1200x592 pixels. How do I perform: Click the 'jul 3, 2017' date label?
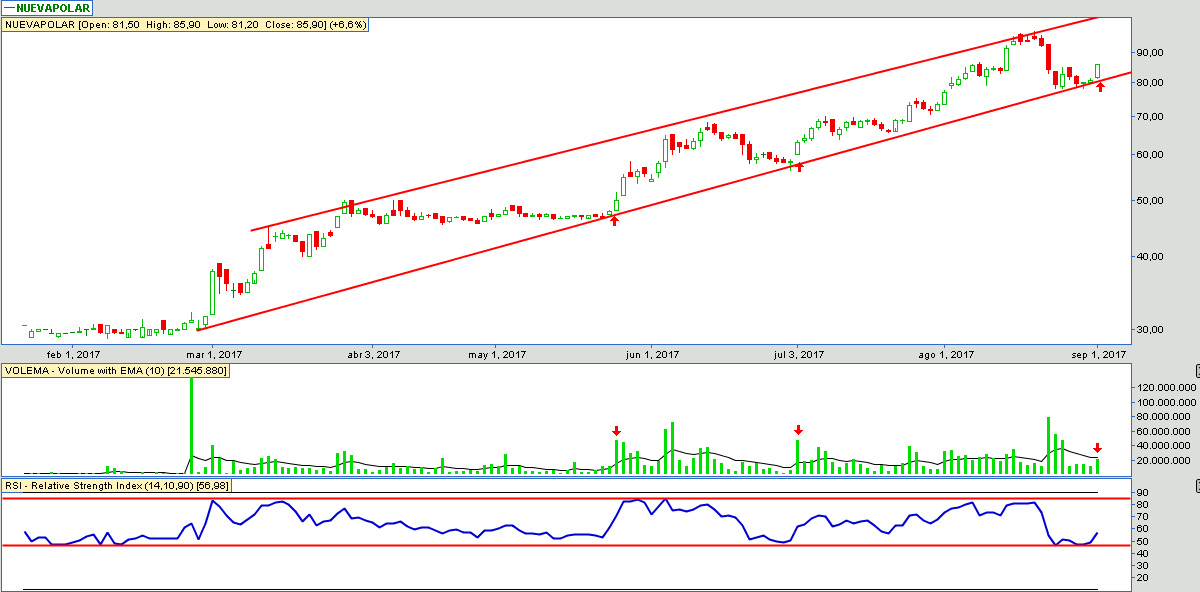797,354
